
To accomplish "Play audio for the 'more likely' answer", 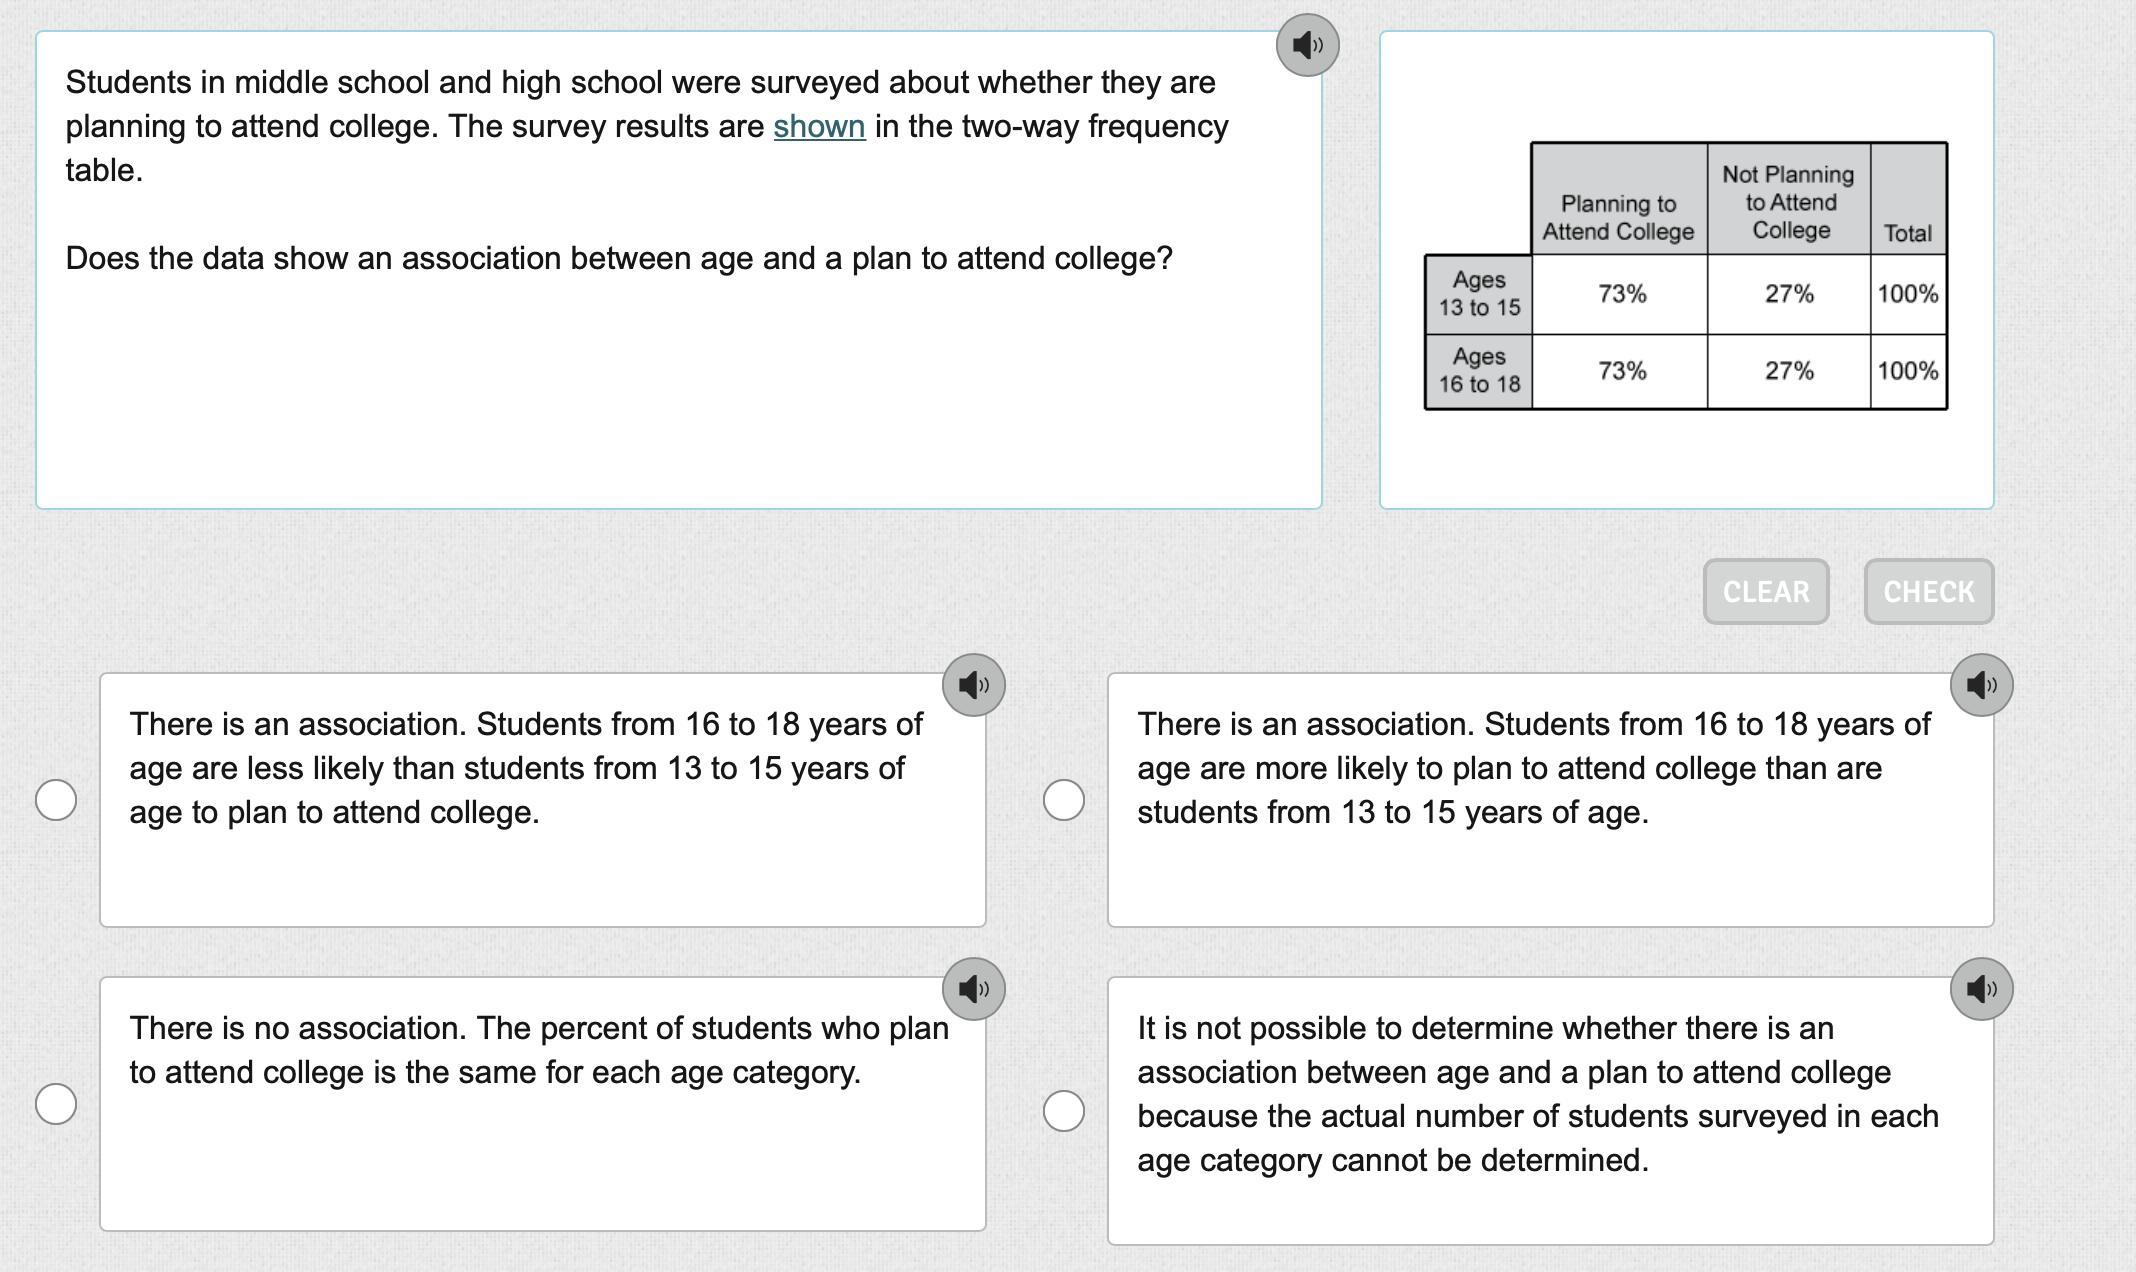I will pos(1981,685).
